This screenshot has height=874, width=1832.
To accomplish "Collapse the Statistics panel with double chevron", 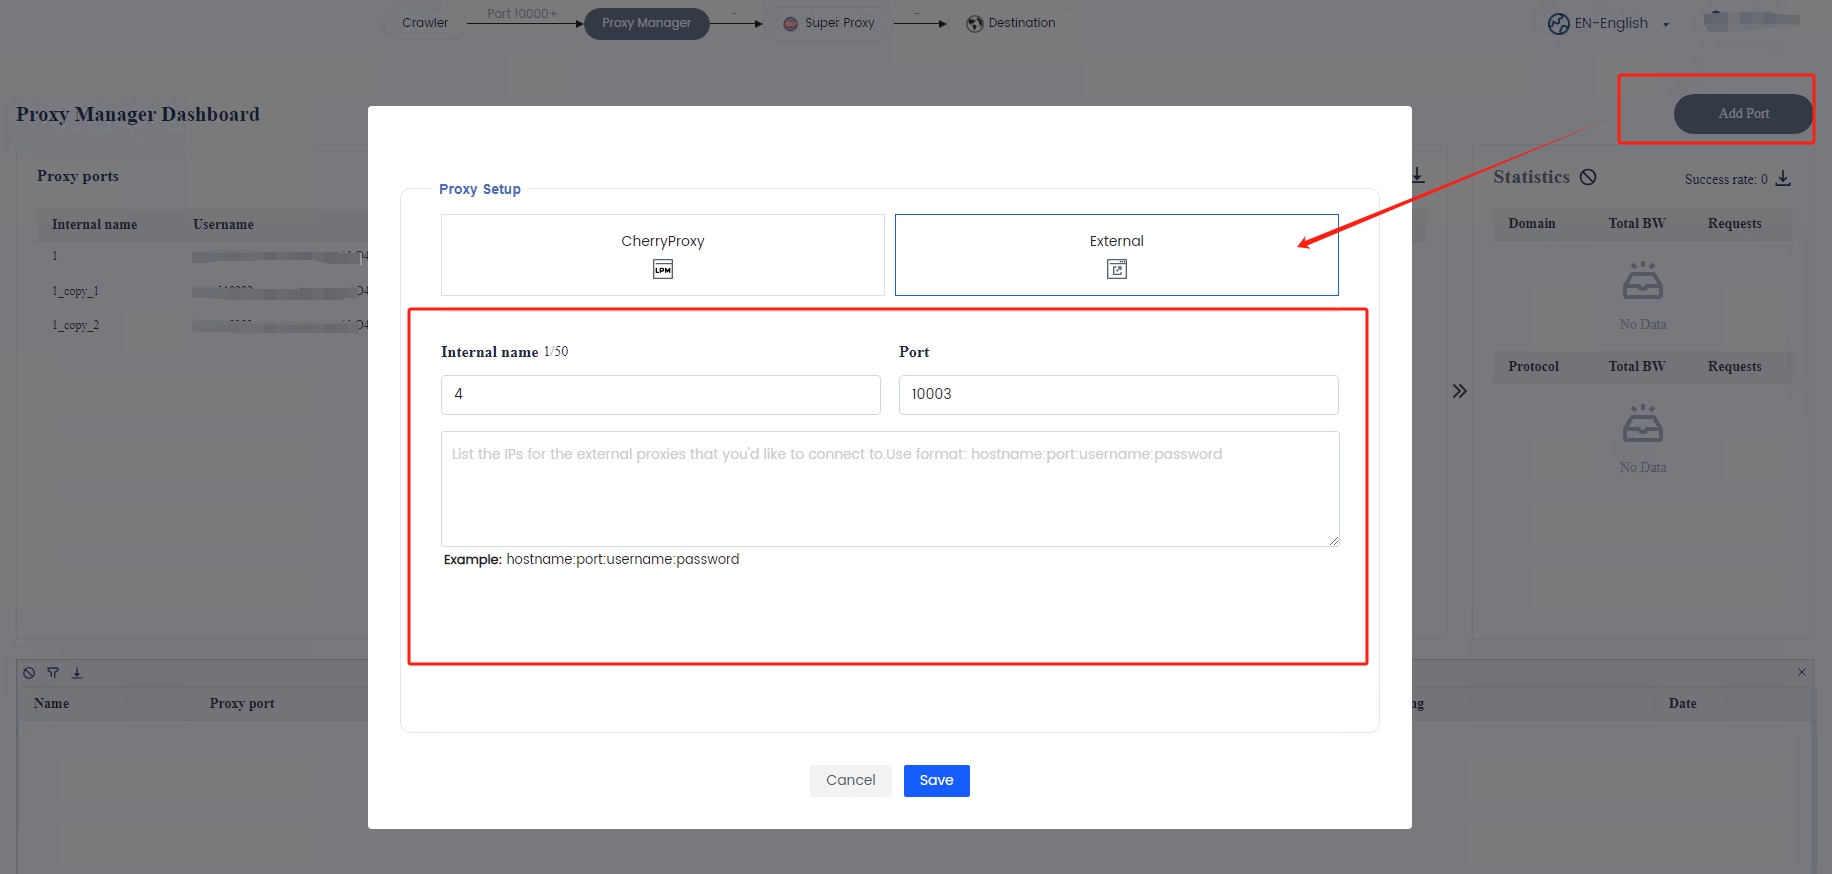I will point(1460,391).
